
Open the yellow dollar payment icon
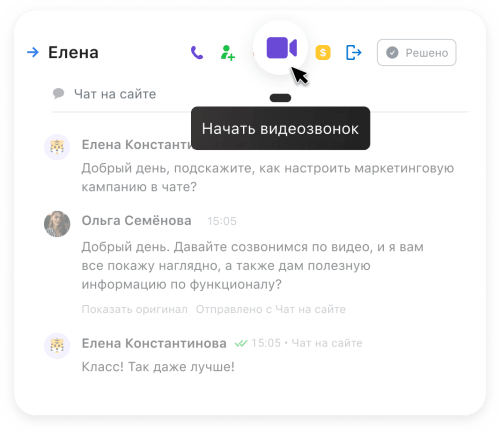[323, 53]
